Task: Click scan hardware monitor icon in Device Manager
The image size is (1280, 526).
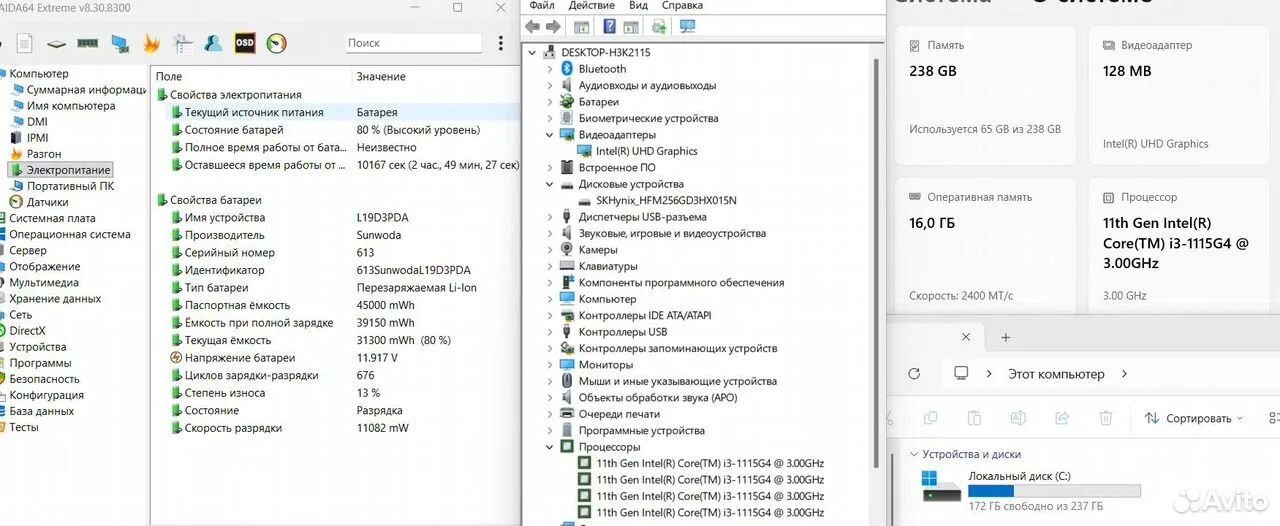Action: pos(687,26)
